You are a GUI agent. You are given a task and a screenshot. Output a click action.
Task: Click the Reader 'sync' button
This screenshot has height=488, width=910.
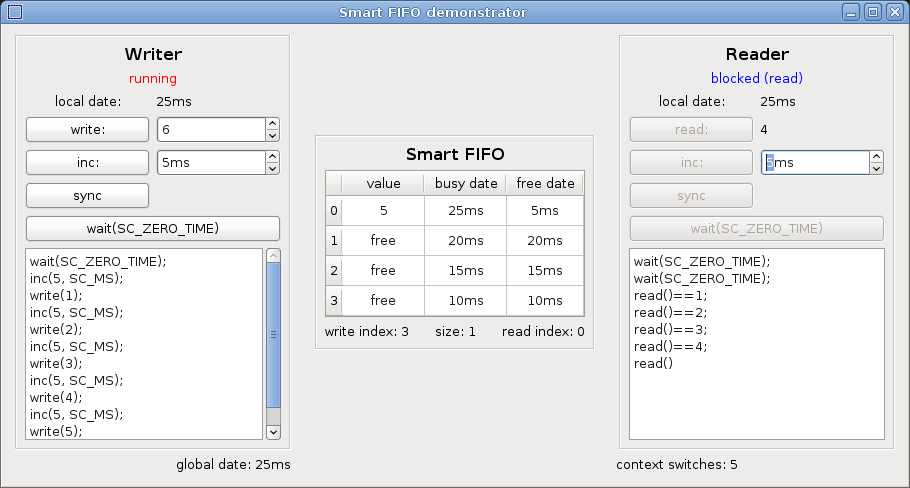pyautogui.click(x=691, y=196)
